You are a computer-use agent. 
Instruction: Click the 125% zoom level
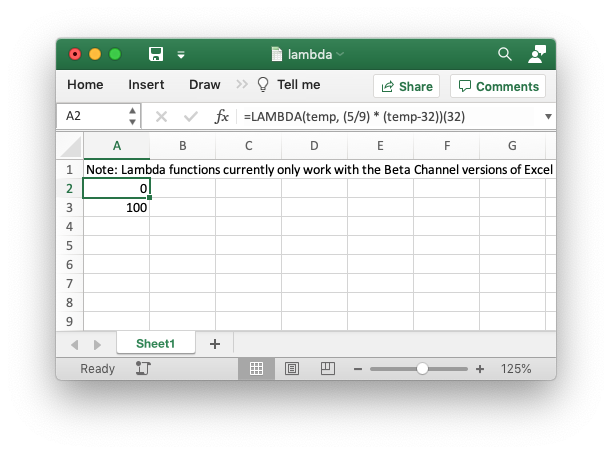tap(516, 369)
